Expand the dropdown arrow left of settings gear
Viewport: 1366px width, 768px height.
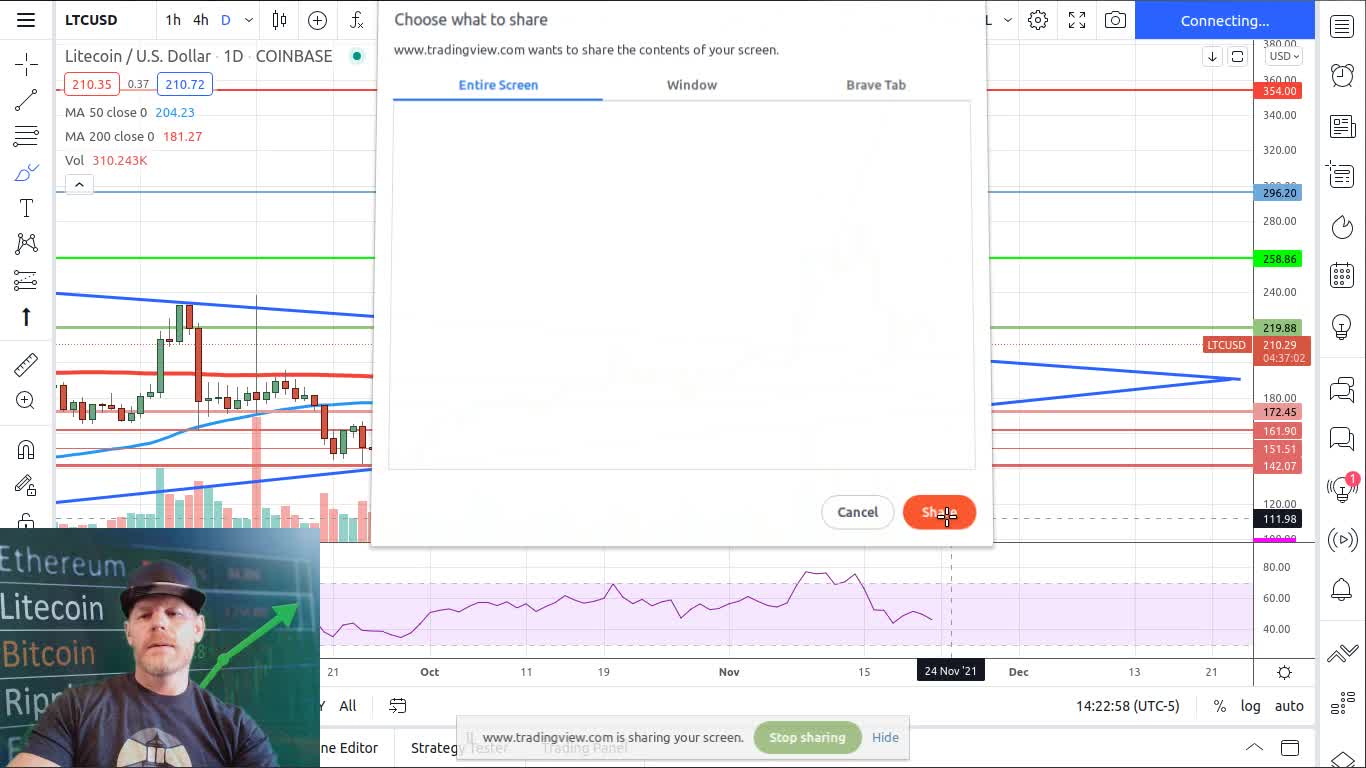coord(1008,20)
